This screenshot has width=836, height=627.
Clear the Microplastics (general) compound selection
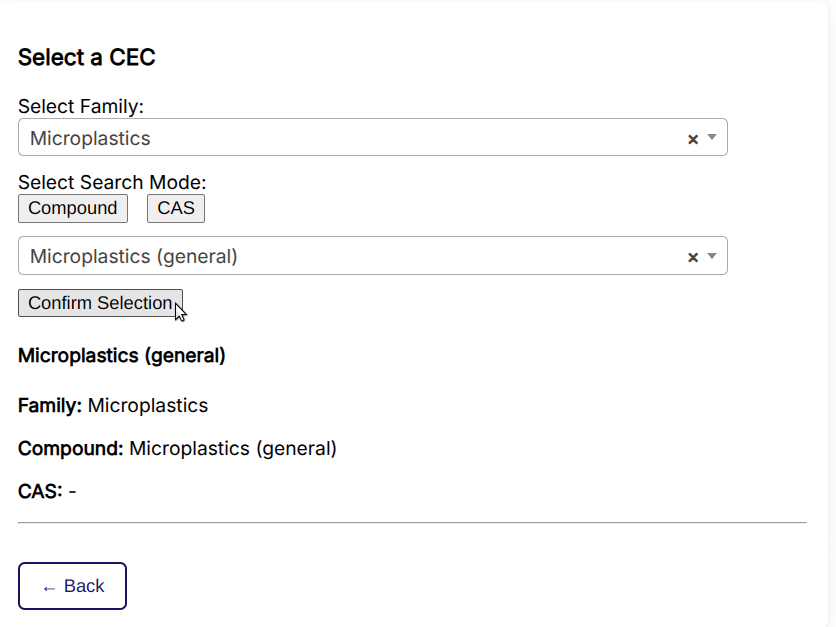point(693,256)
